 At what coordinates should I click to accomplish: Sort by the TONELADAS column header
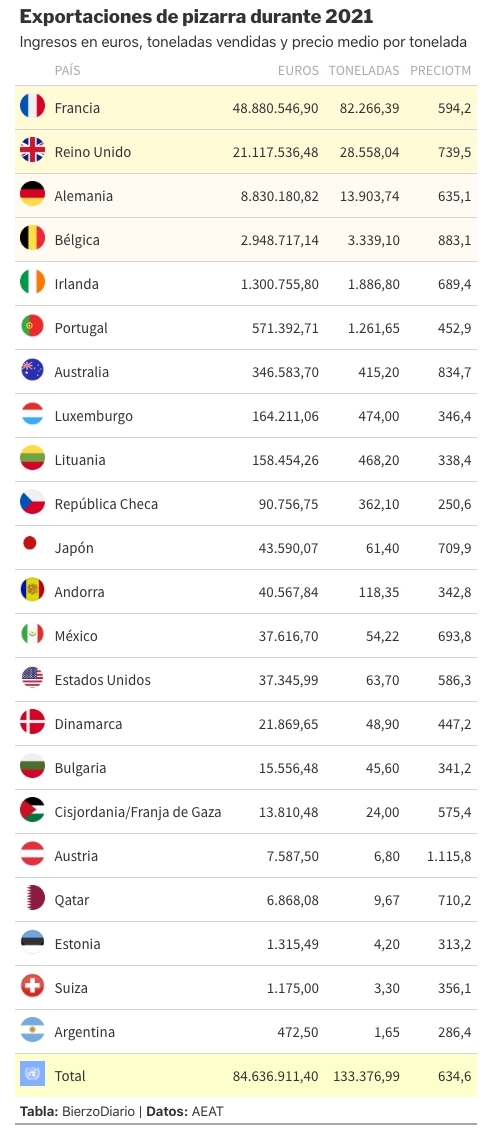point(364,71)
